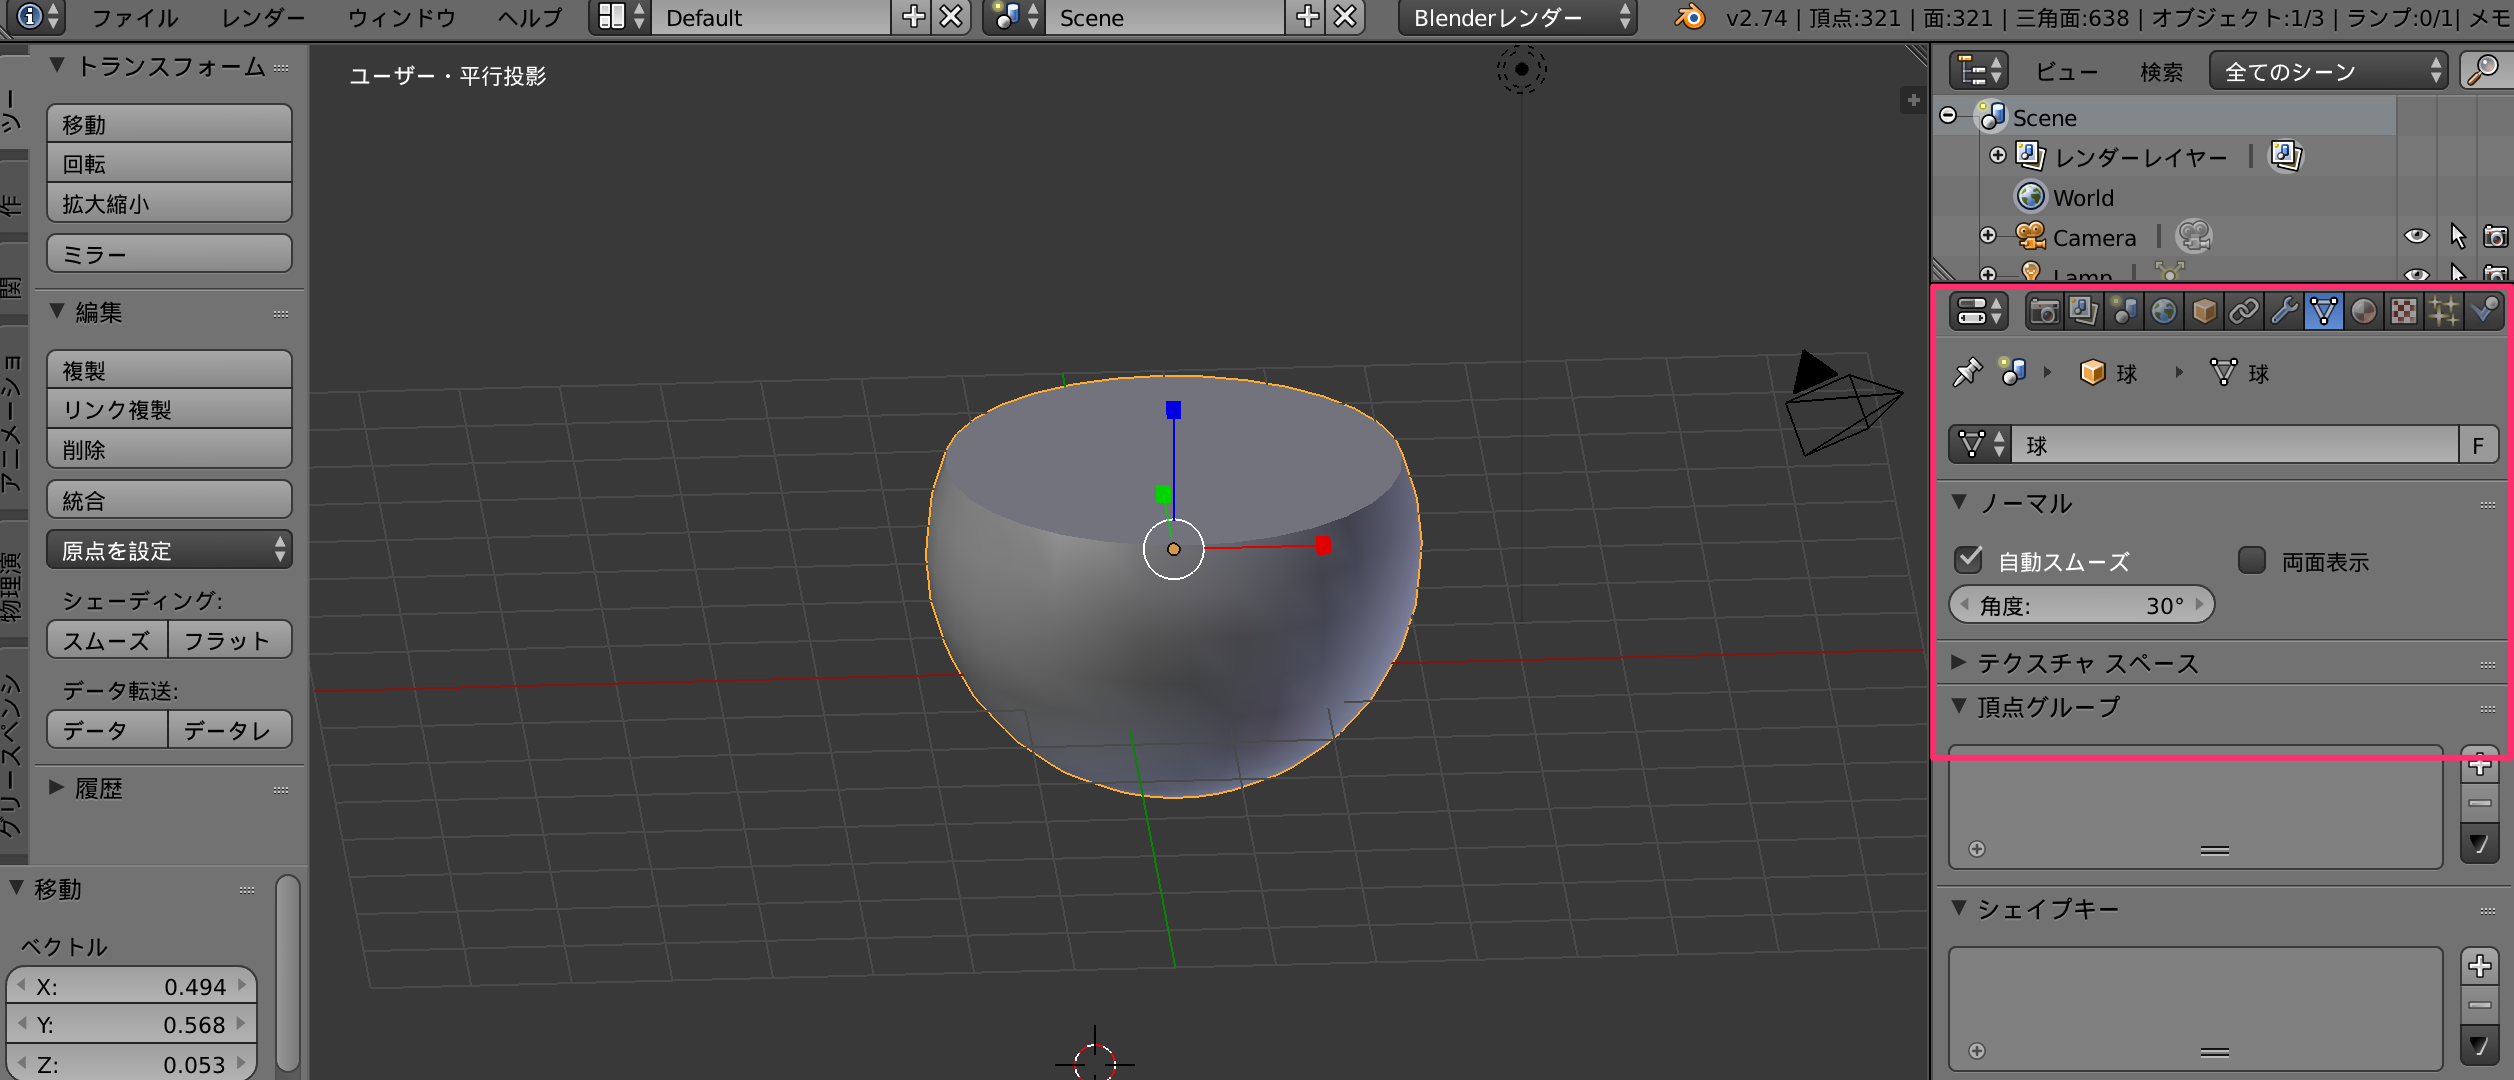Image resolution: width=2514 pixels, height=1080 pixels.
Task: Open the Mesh Data tab (triangle icon)
Action: 2324,312
